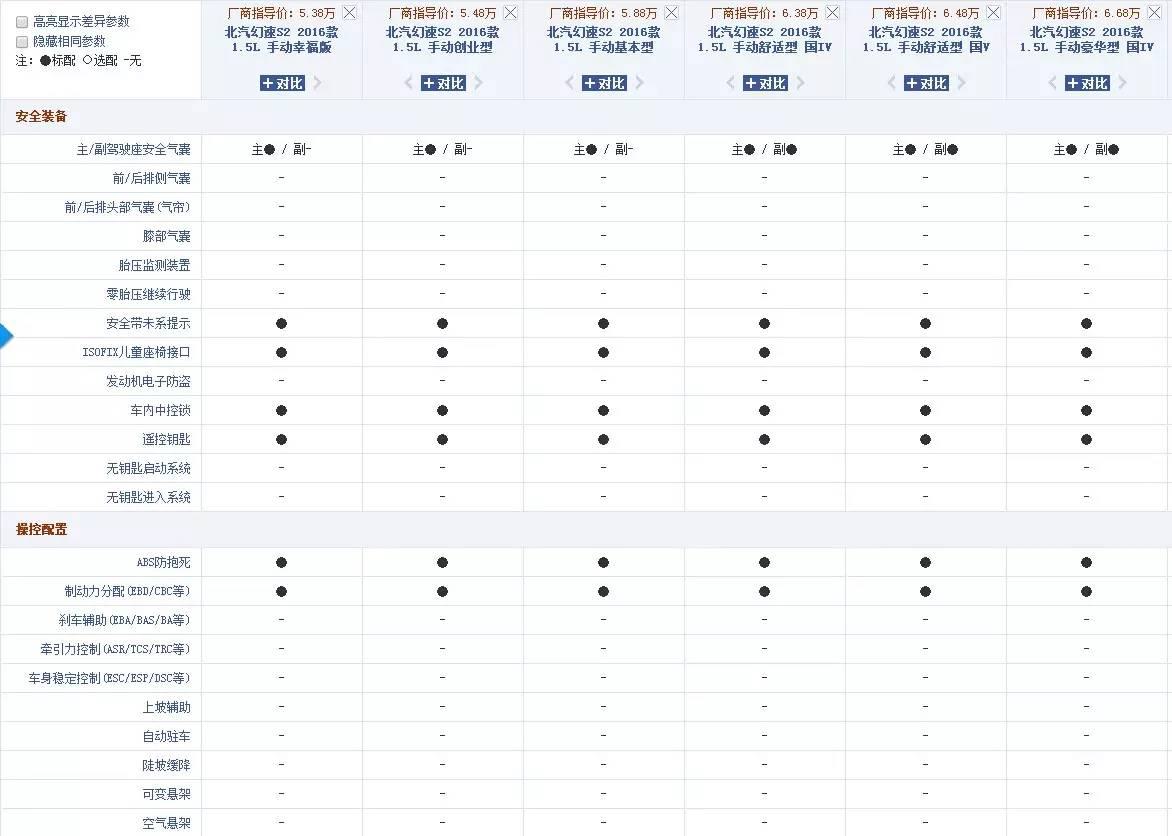The height and width of the screenshot is (836, 1172).
Task: Click +对比 button under 手动幸福版
Action: 282,83
